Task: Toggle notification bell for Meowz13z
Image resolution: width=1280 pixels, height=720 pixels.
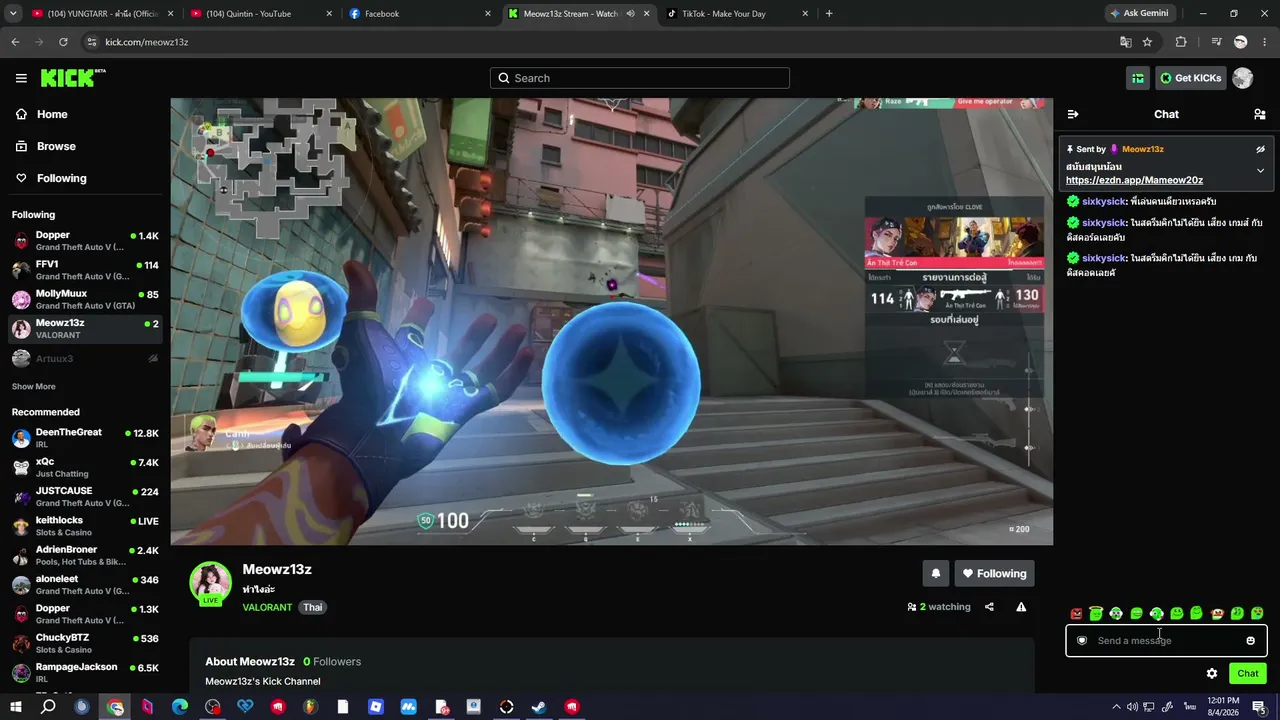Action: (936, 573)
